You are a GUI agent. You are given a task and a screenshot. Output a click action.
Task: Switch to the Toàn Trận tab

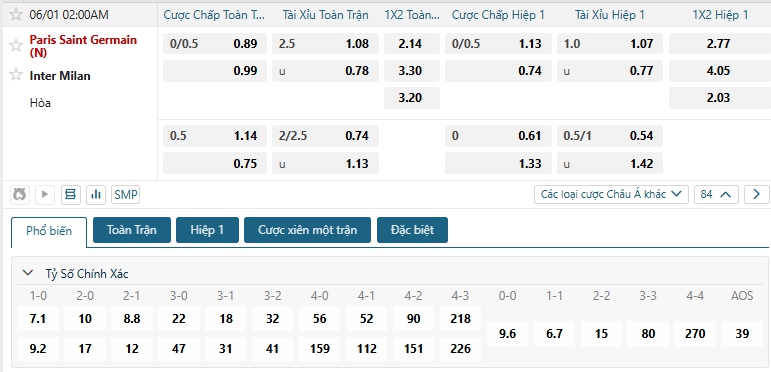[132, 230]
